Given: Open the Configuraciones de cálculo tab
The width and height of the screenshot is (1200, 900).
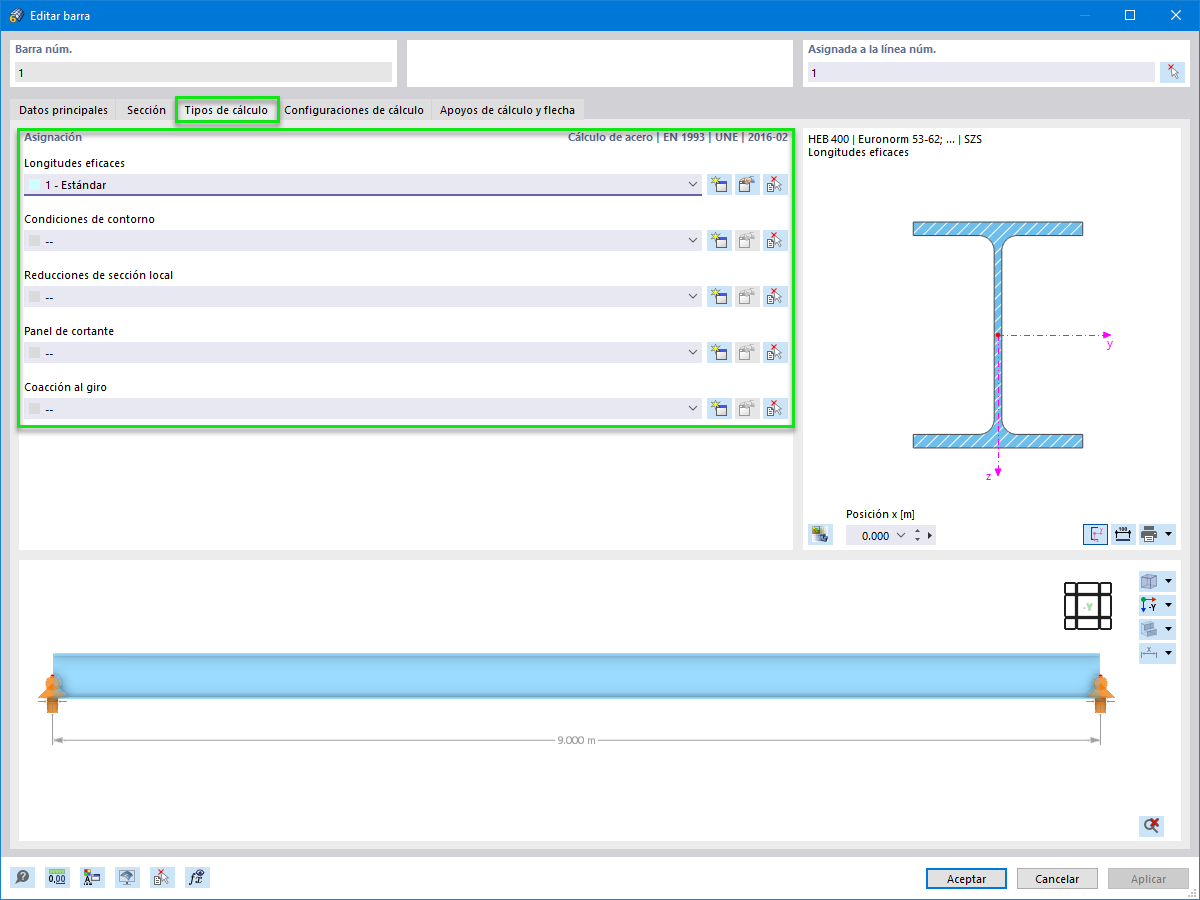Looking at the screenshot, I should tap(354, 110).
